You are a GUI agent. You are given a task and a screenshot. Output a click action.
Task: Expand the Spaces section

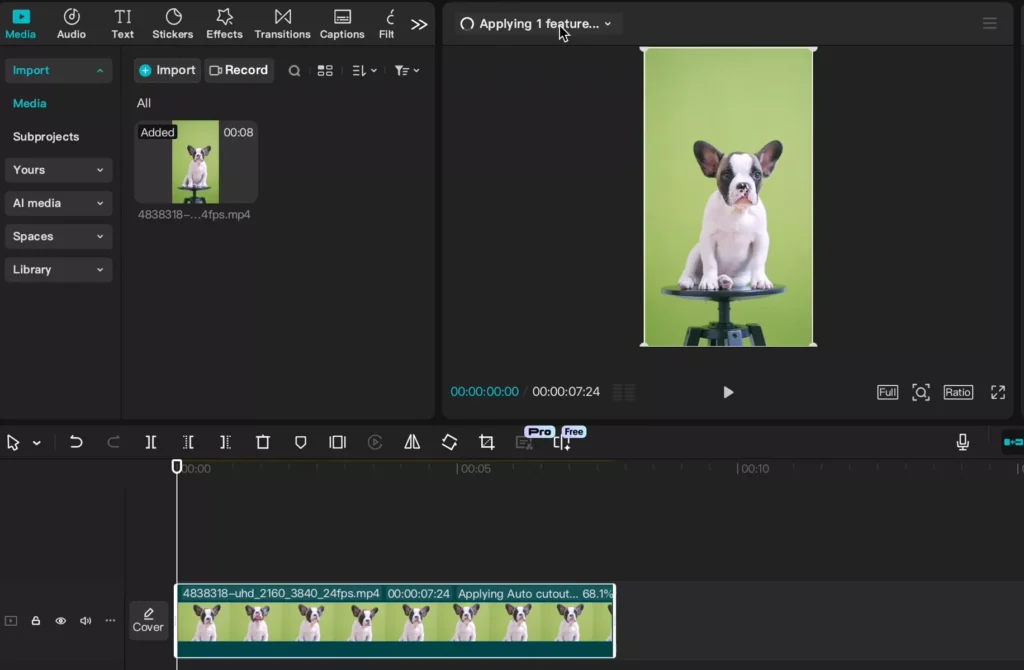[x=58, y=236]
